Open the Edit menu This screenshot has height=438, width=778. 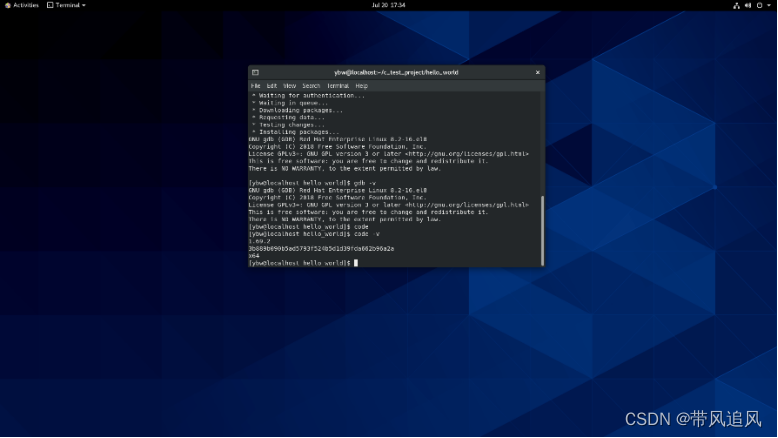click(271, 86)
